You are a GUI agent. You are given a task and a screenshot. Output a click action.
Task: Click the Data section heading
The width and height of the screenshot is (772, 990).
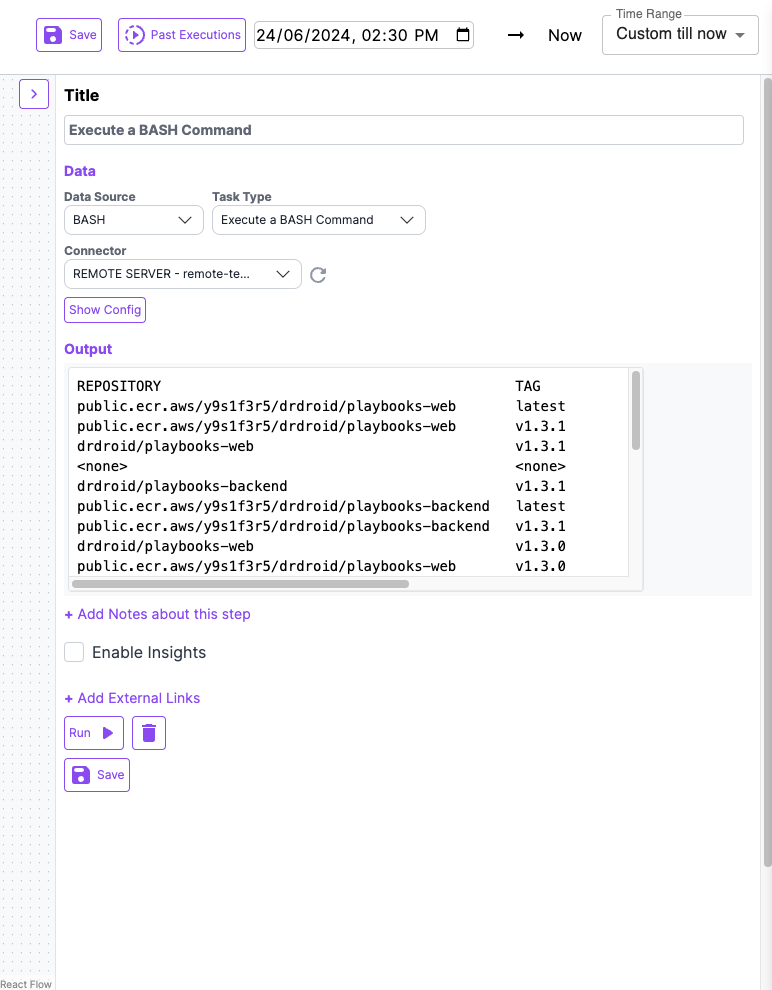(x=80, y=171)
